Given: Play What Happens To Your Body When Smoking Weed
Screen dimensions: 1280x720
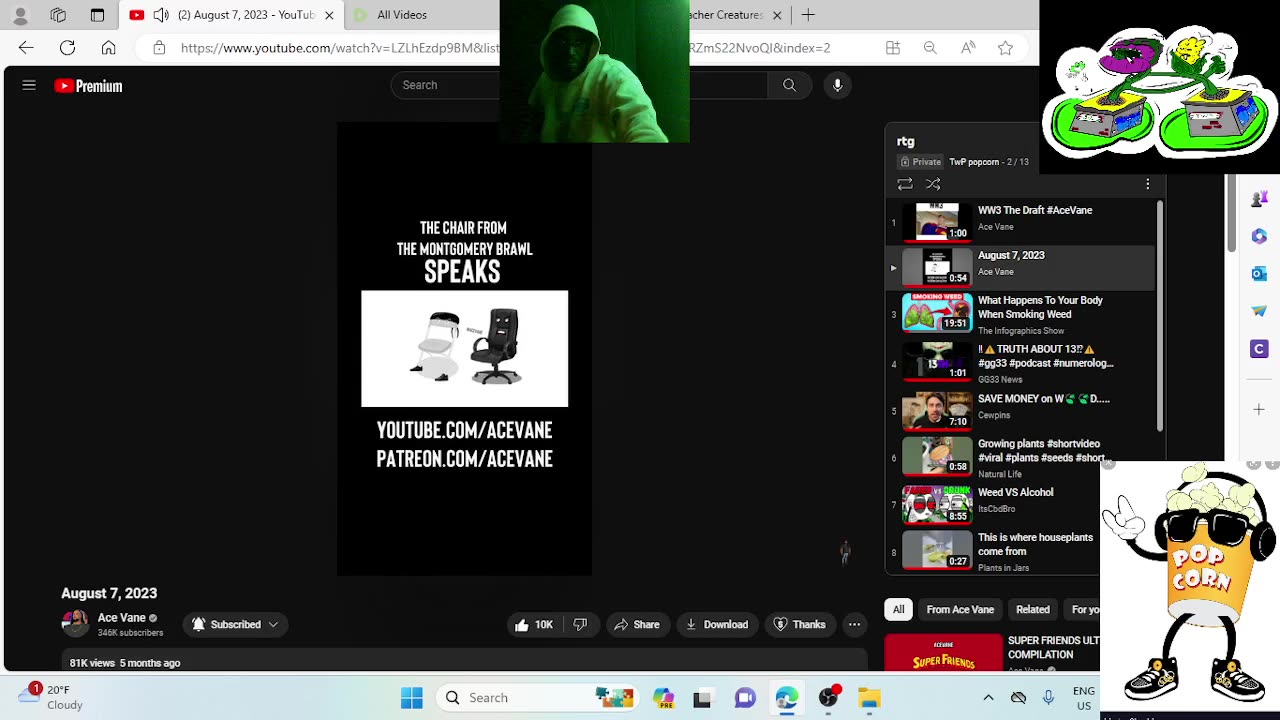Looking at the screenshot, I should (1020, 314).
